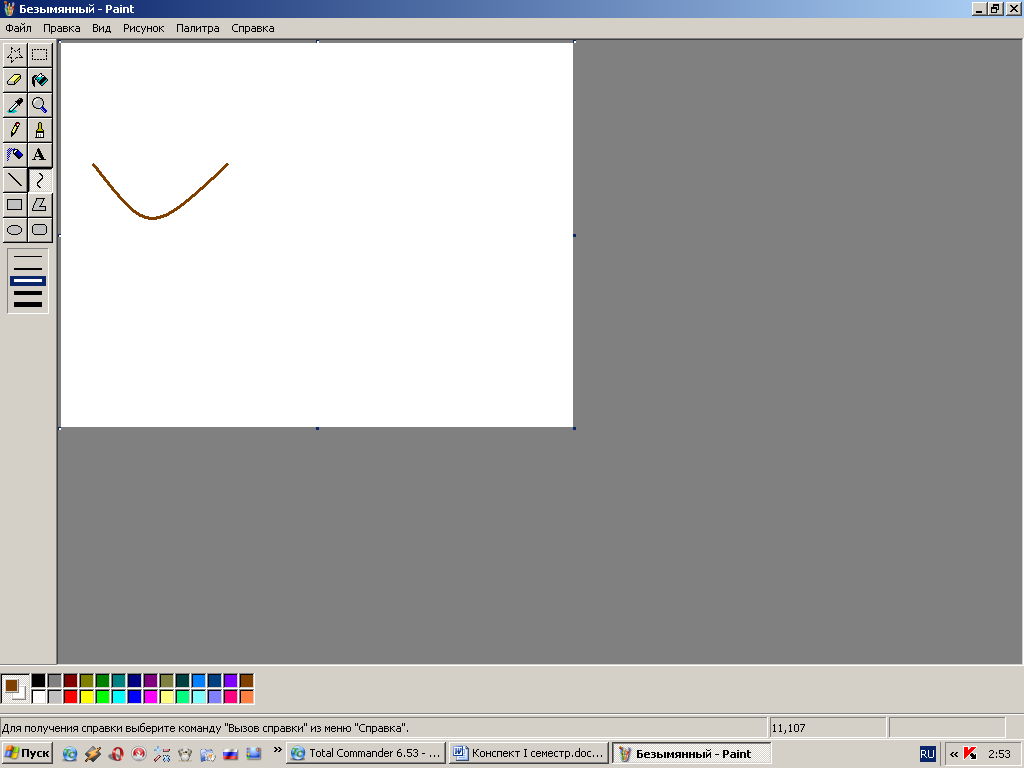Launch Total Commander from quick launch
The width and height of the screenshot is (1024, 768).
coord(70,754)
